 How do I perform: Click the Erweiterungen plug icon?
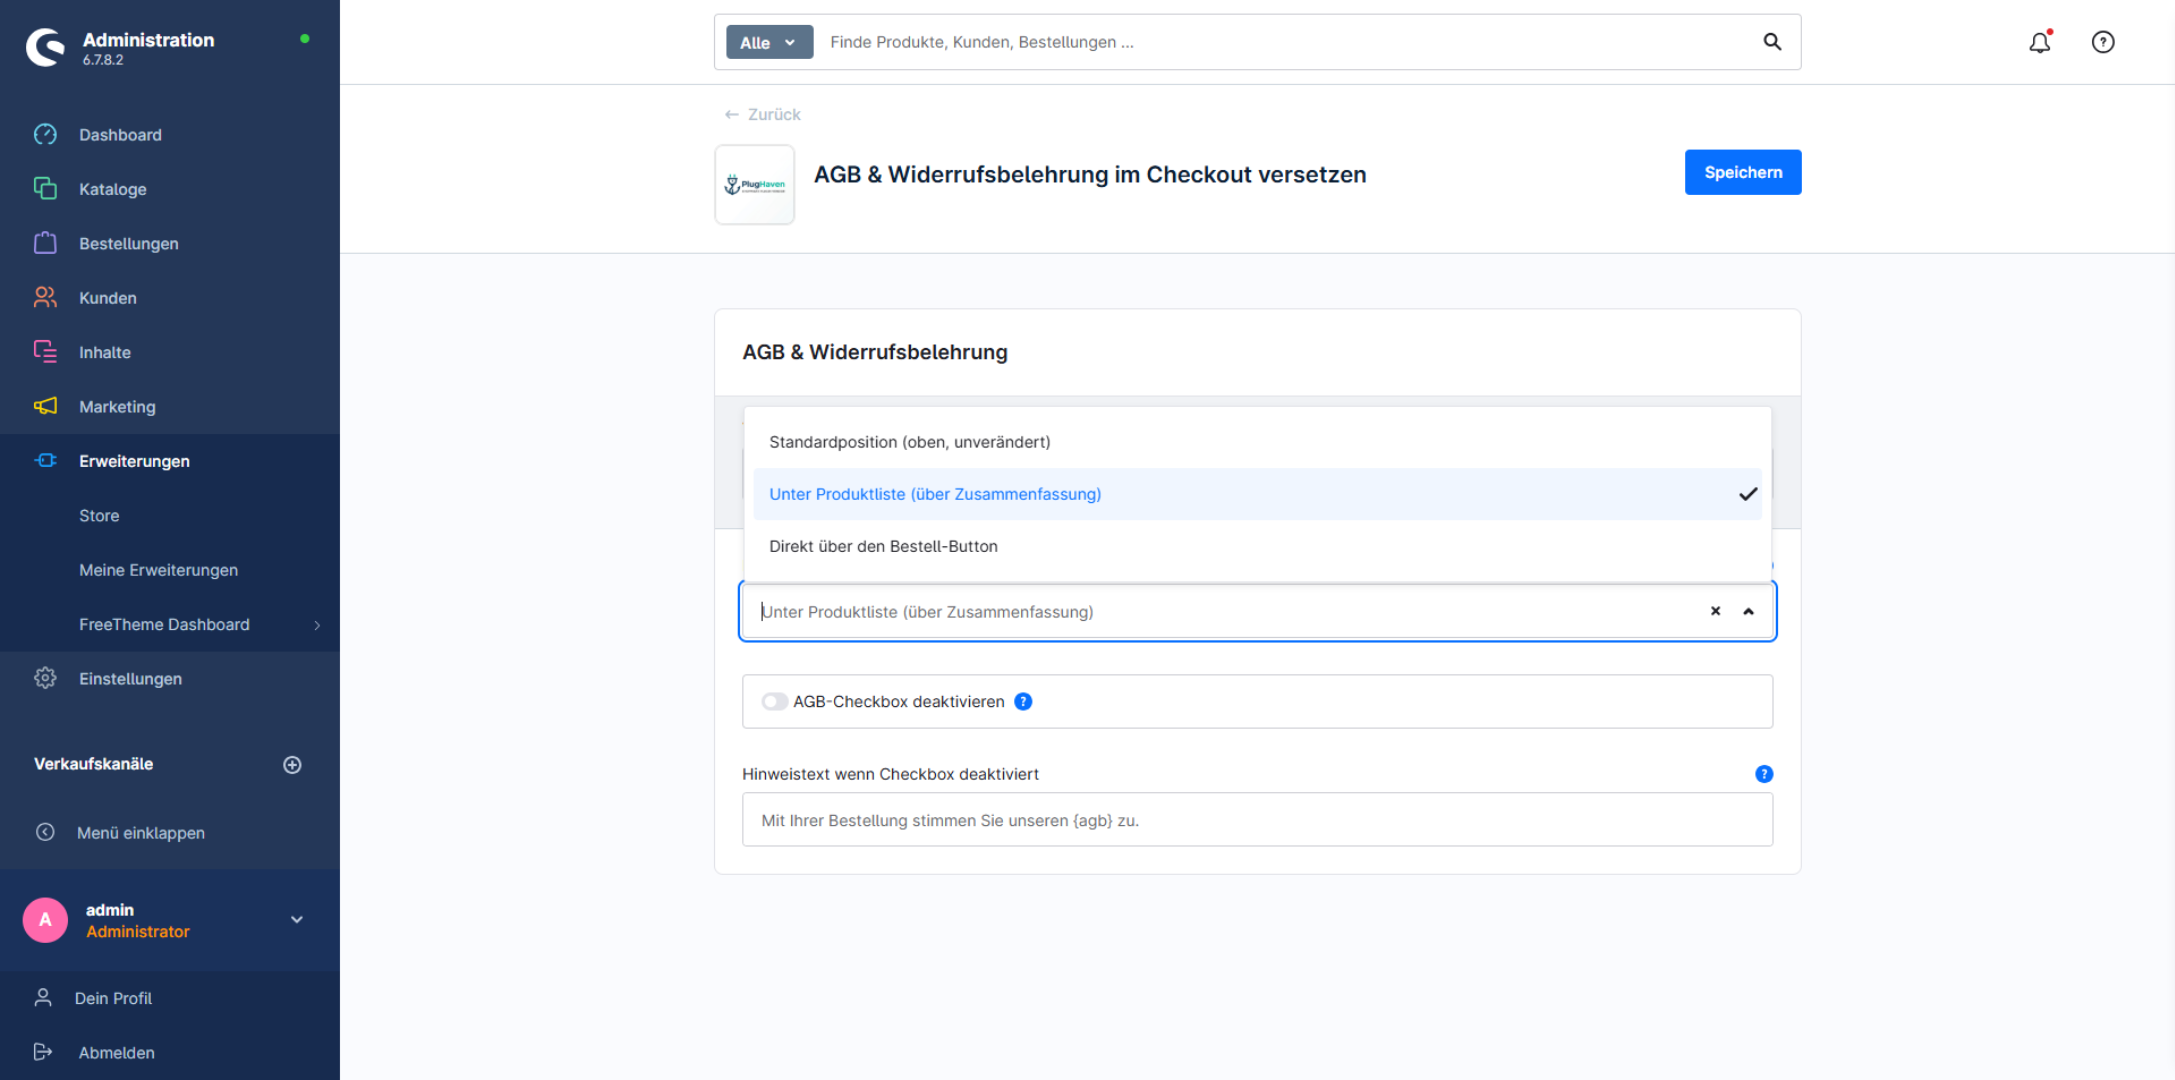coord(45,460)
